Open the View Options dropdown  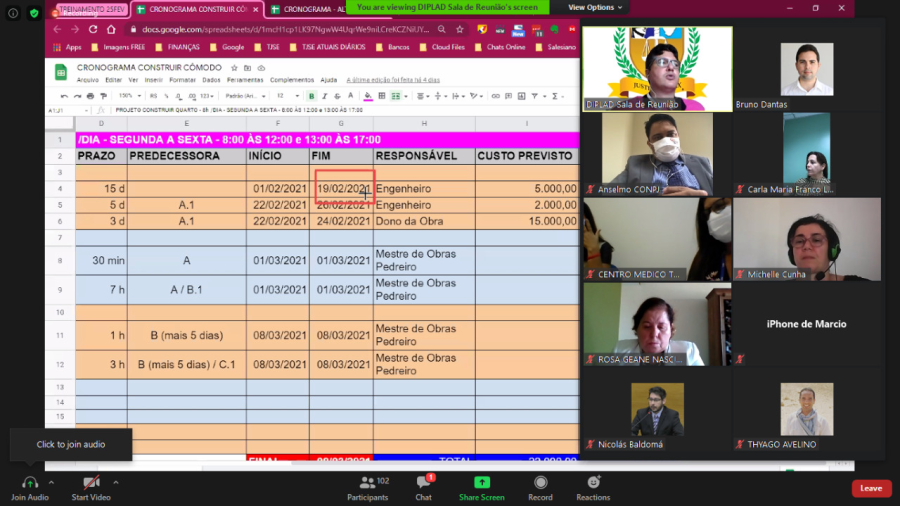coord(595,7)
